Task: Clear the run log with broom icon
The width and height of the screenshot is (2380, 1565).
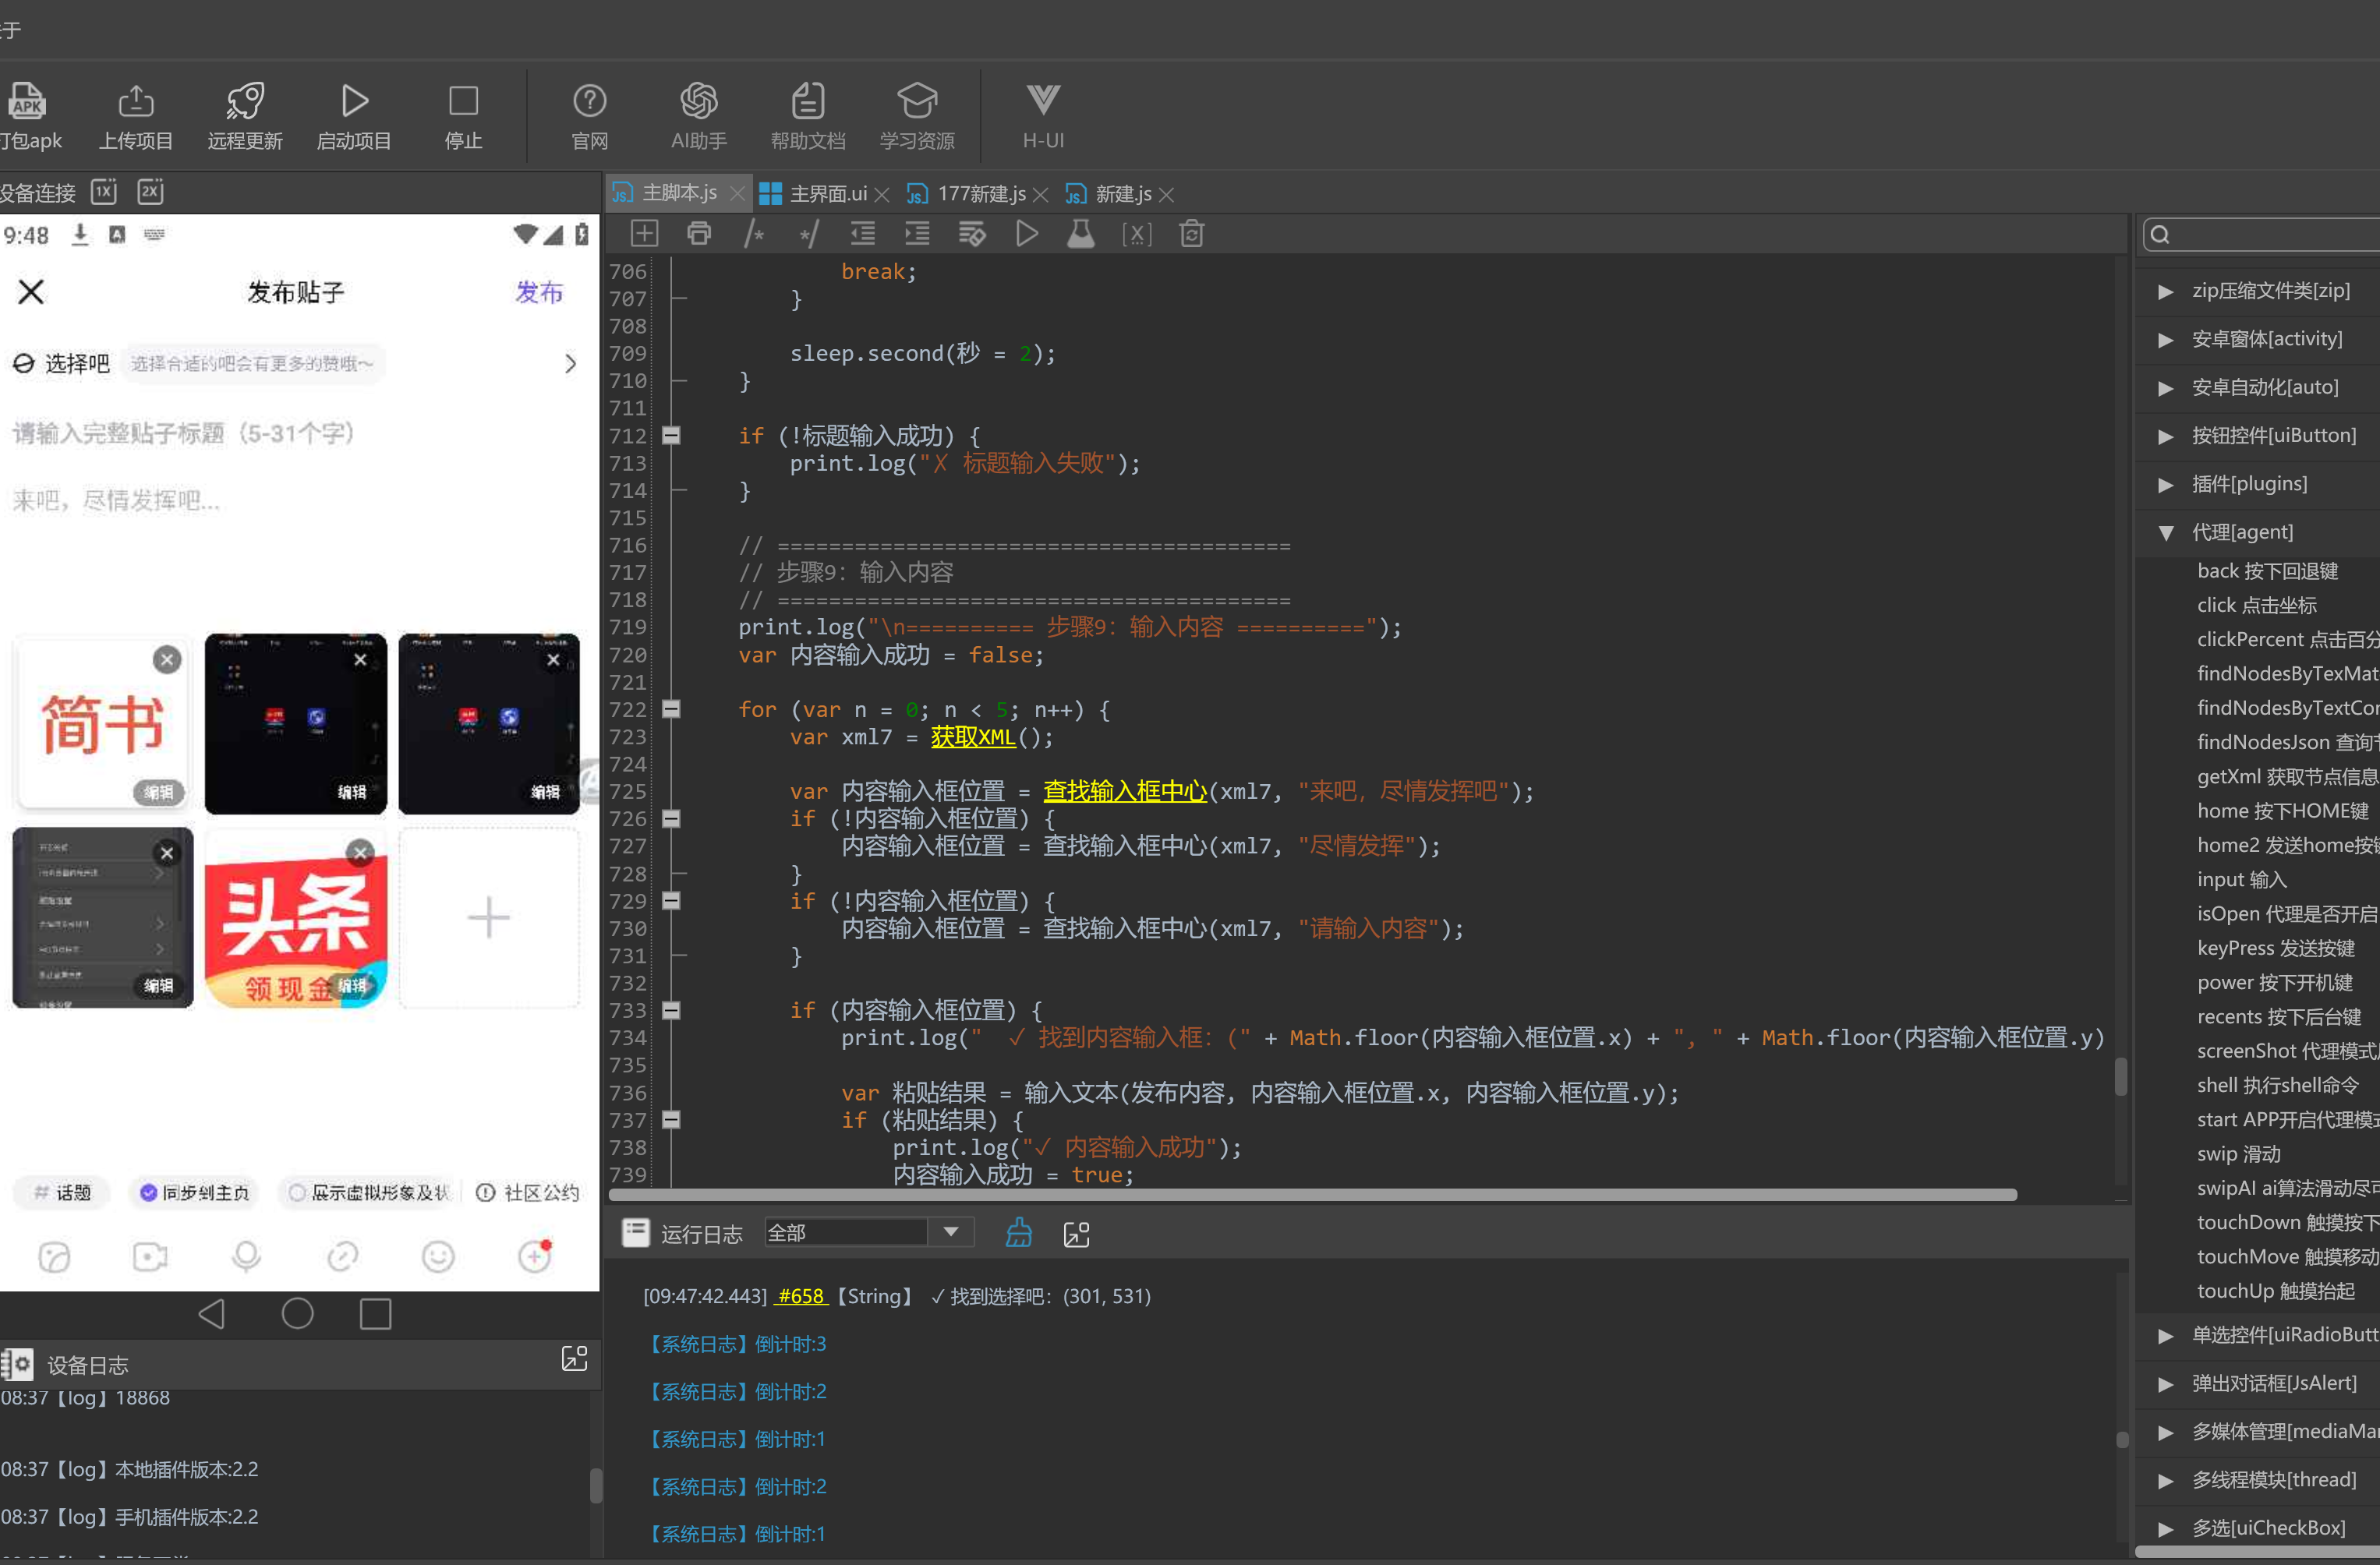Action: [1019, 1233]
